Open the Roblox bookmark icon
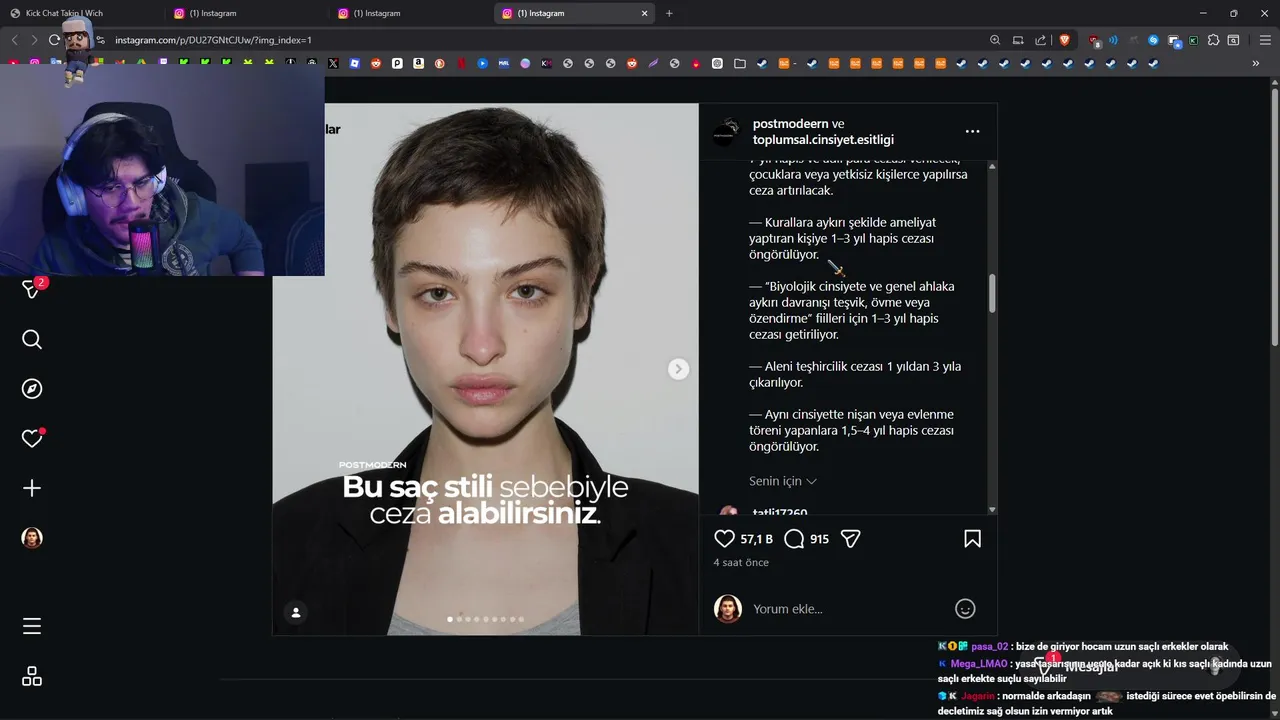Viewport: 1280px width, 720px height. point(355,63)
